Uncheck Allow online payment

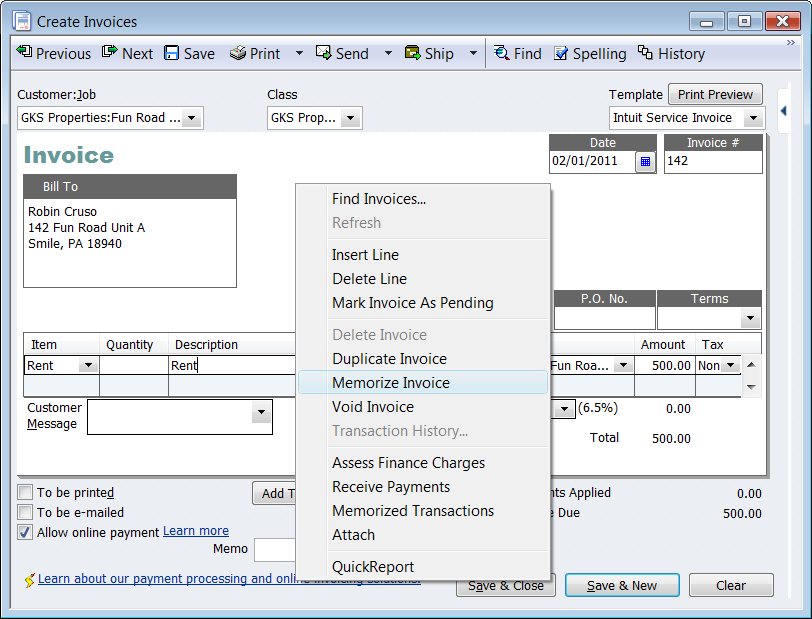pyautogui.click(x=25, y=532)
